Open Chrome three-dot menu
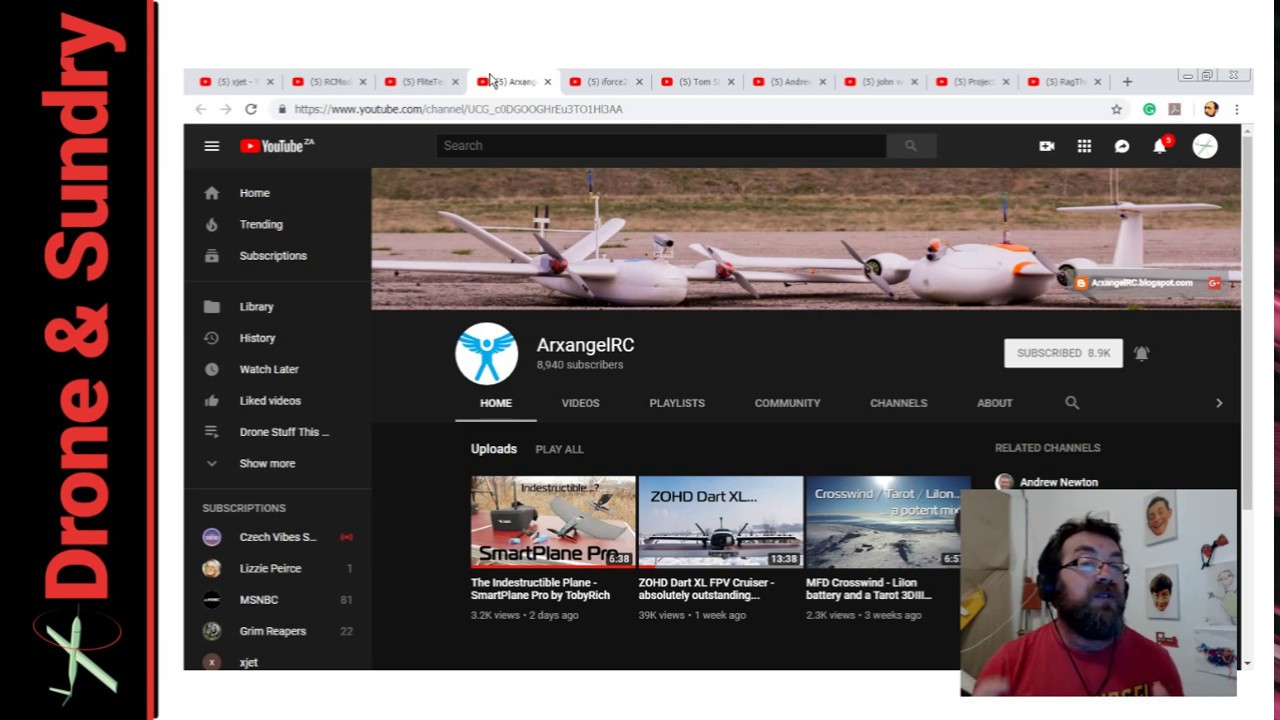 (1237, 109)
